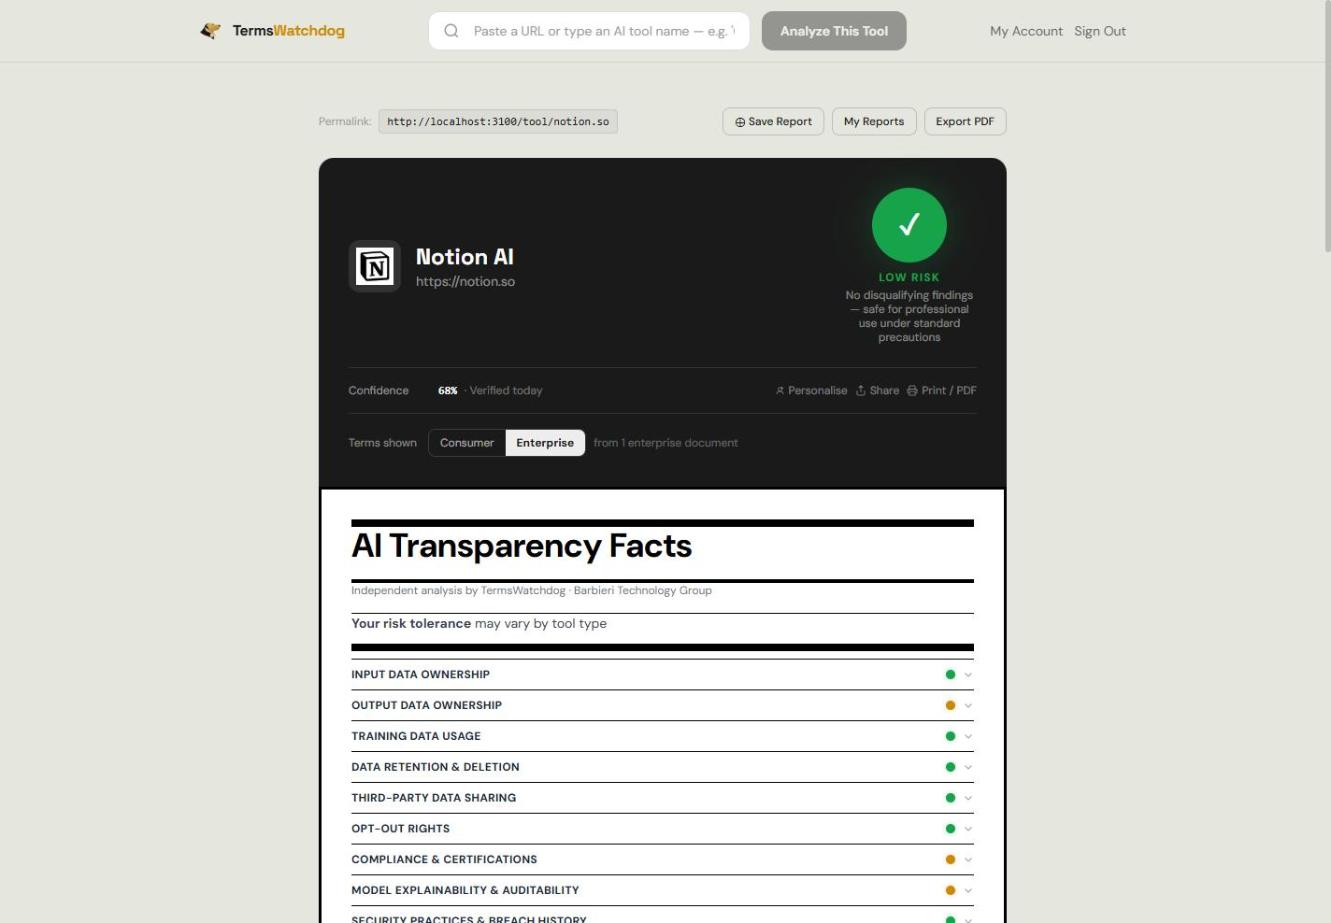Click the permalink URL field
The image size is (1331, 923).
[498, 122]
